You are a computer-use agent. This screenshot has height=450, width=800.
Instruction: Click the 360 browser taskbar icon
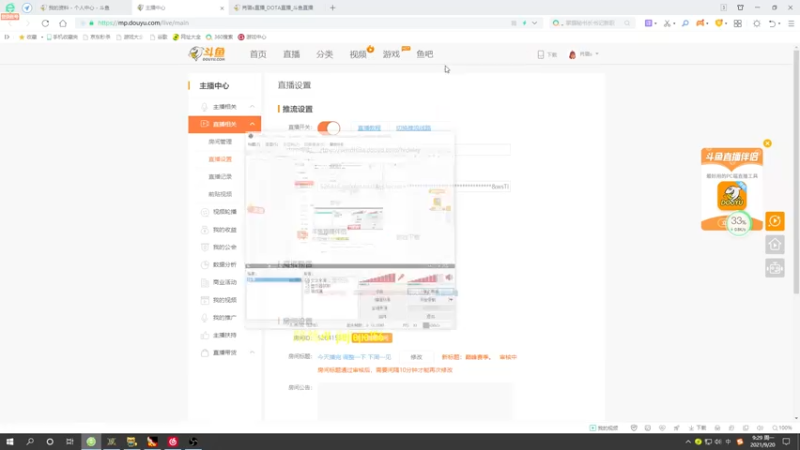pyautogui.click(x=91, y=441)
